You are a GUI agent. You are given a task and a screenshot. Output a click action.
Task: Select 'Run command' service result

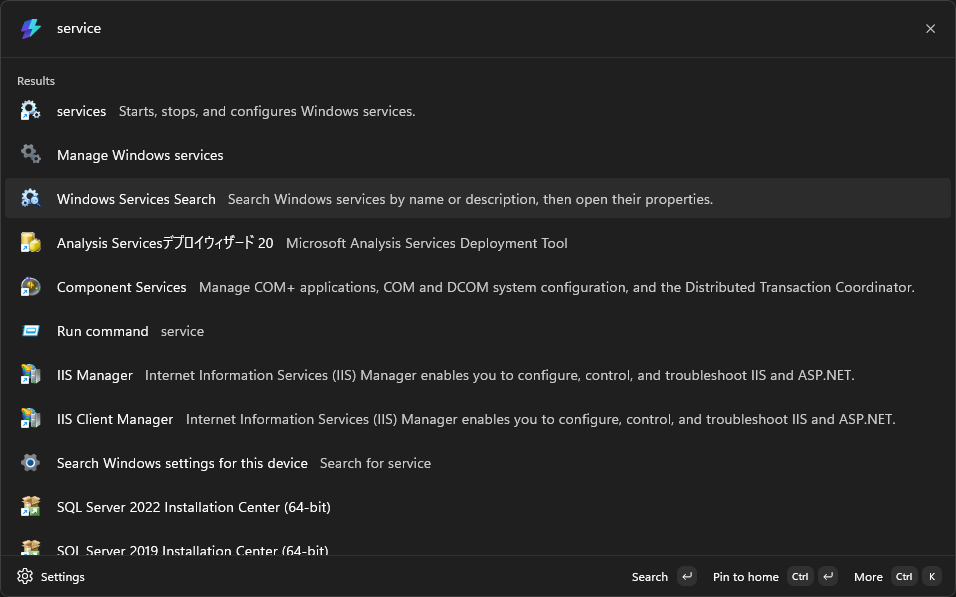point(478,331)
